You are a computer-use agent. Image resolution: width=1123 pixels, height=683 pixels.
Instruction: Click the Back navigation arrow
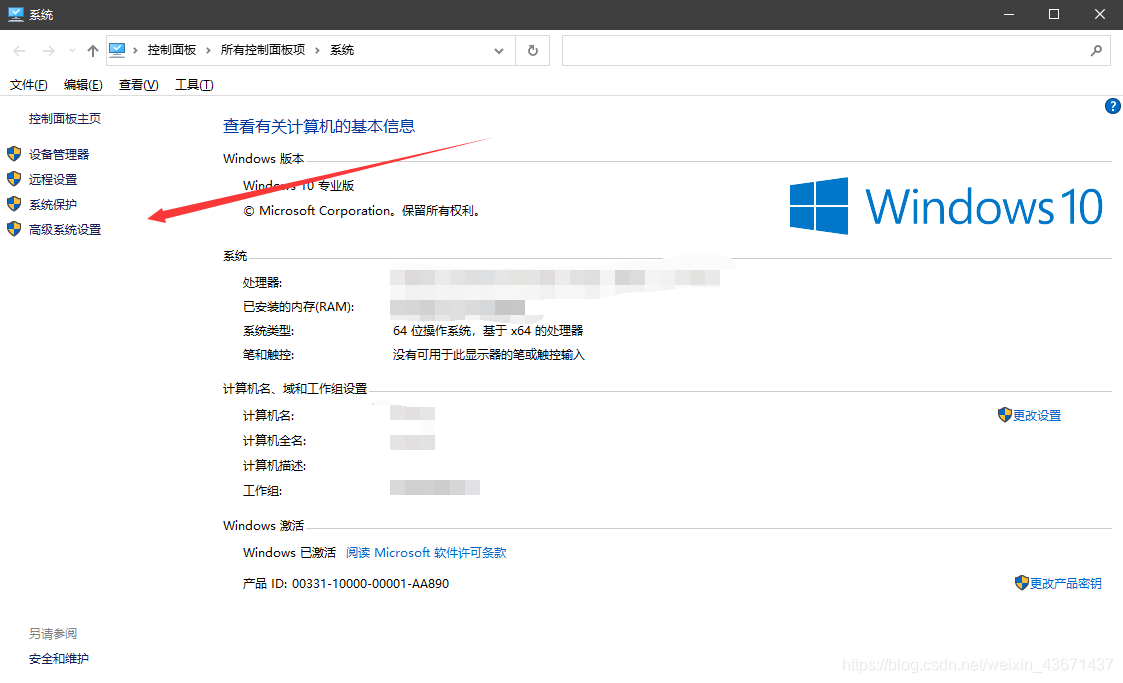pyautogui.click(x=19, y=51)
